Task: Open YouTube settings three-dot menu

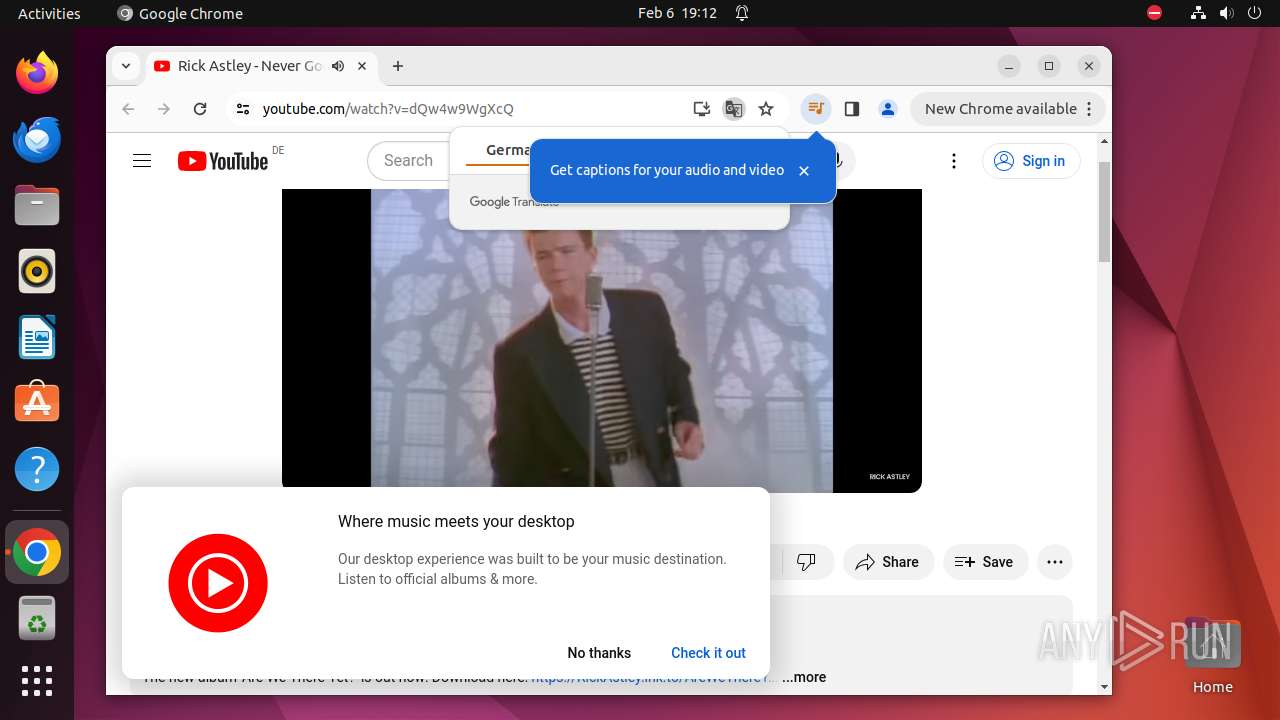Action: (954, 161)
